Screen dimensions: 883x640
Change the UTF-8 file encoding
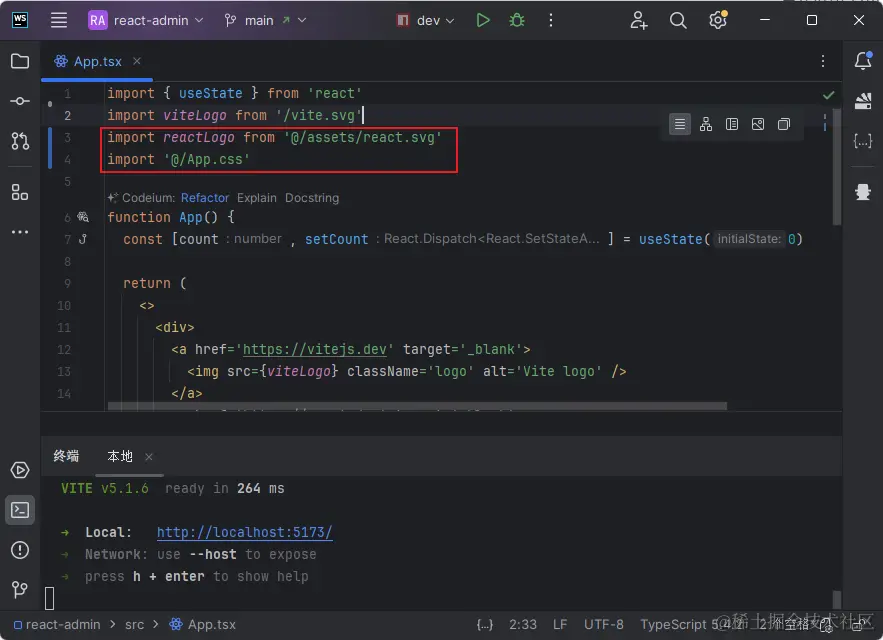(604, 624)
